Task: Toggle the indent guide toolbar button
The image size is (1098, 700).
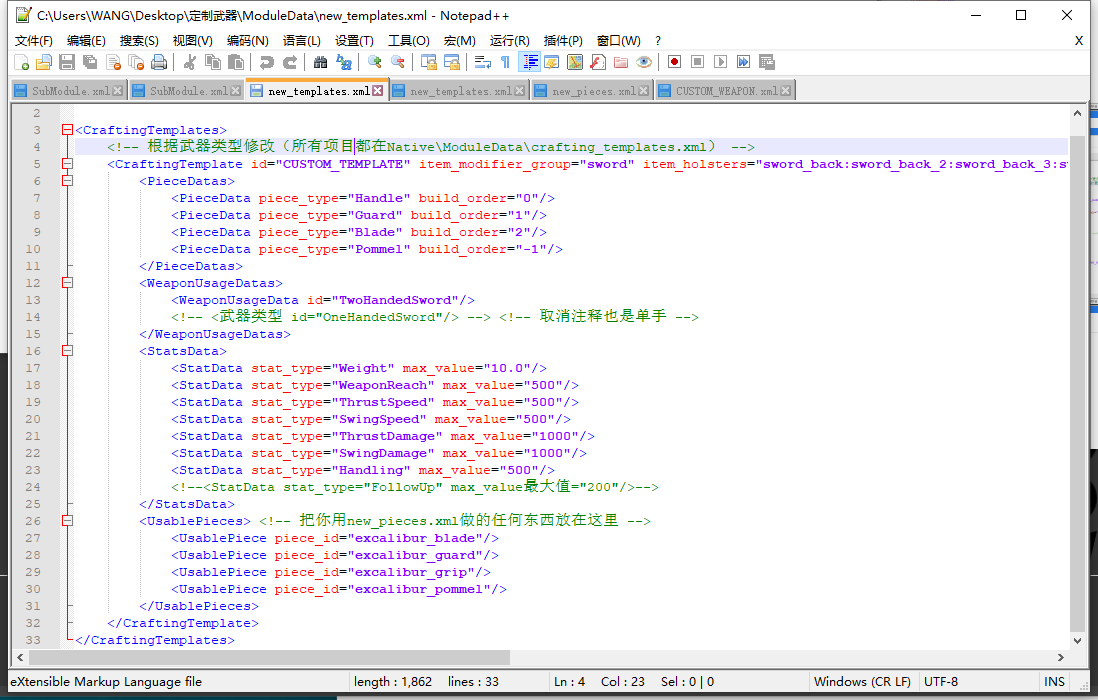Action: (x=529, y=62)
